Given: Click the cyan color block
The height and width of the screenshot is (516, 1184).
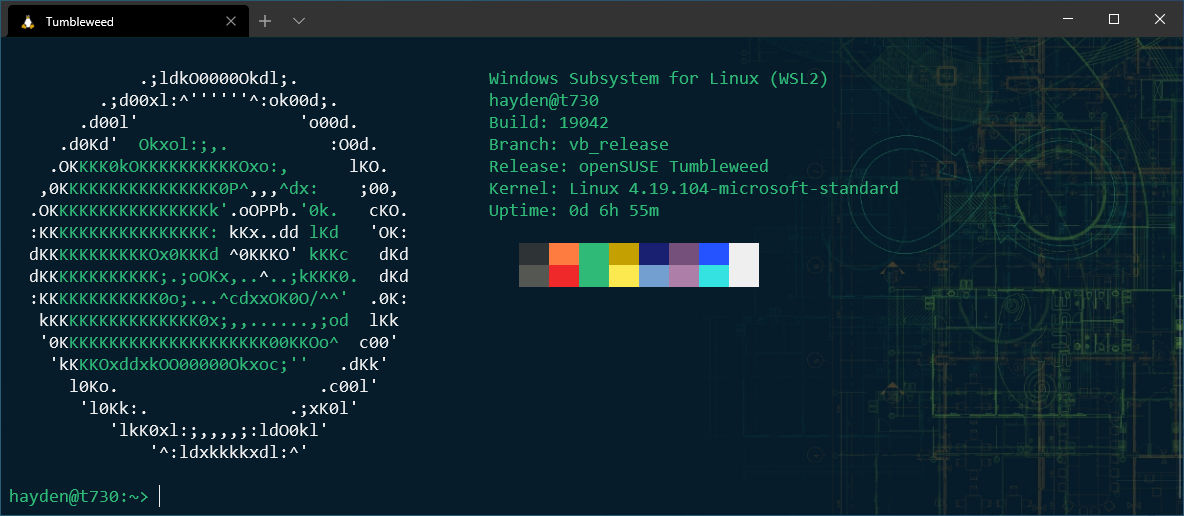Looking at the screenshot, I should 714,276.
